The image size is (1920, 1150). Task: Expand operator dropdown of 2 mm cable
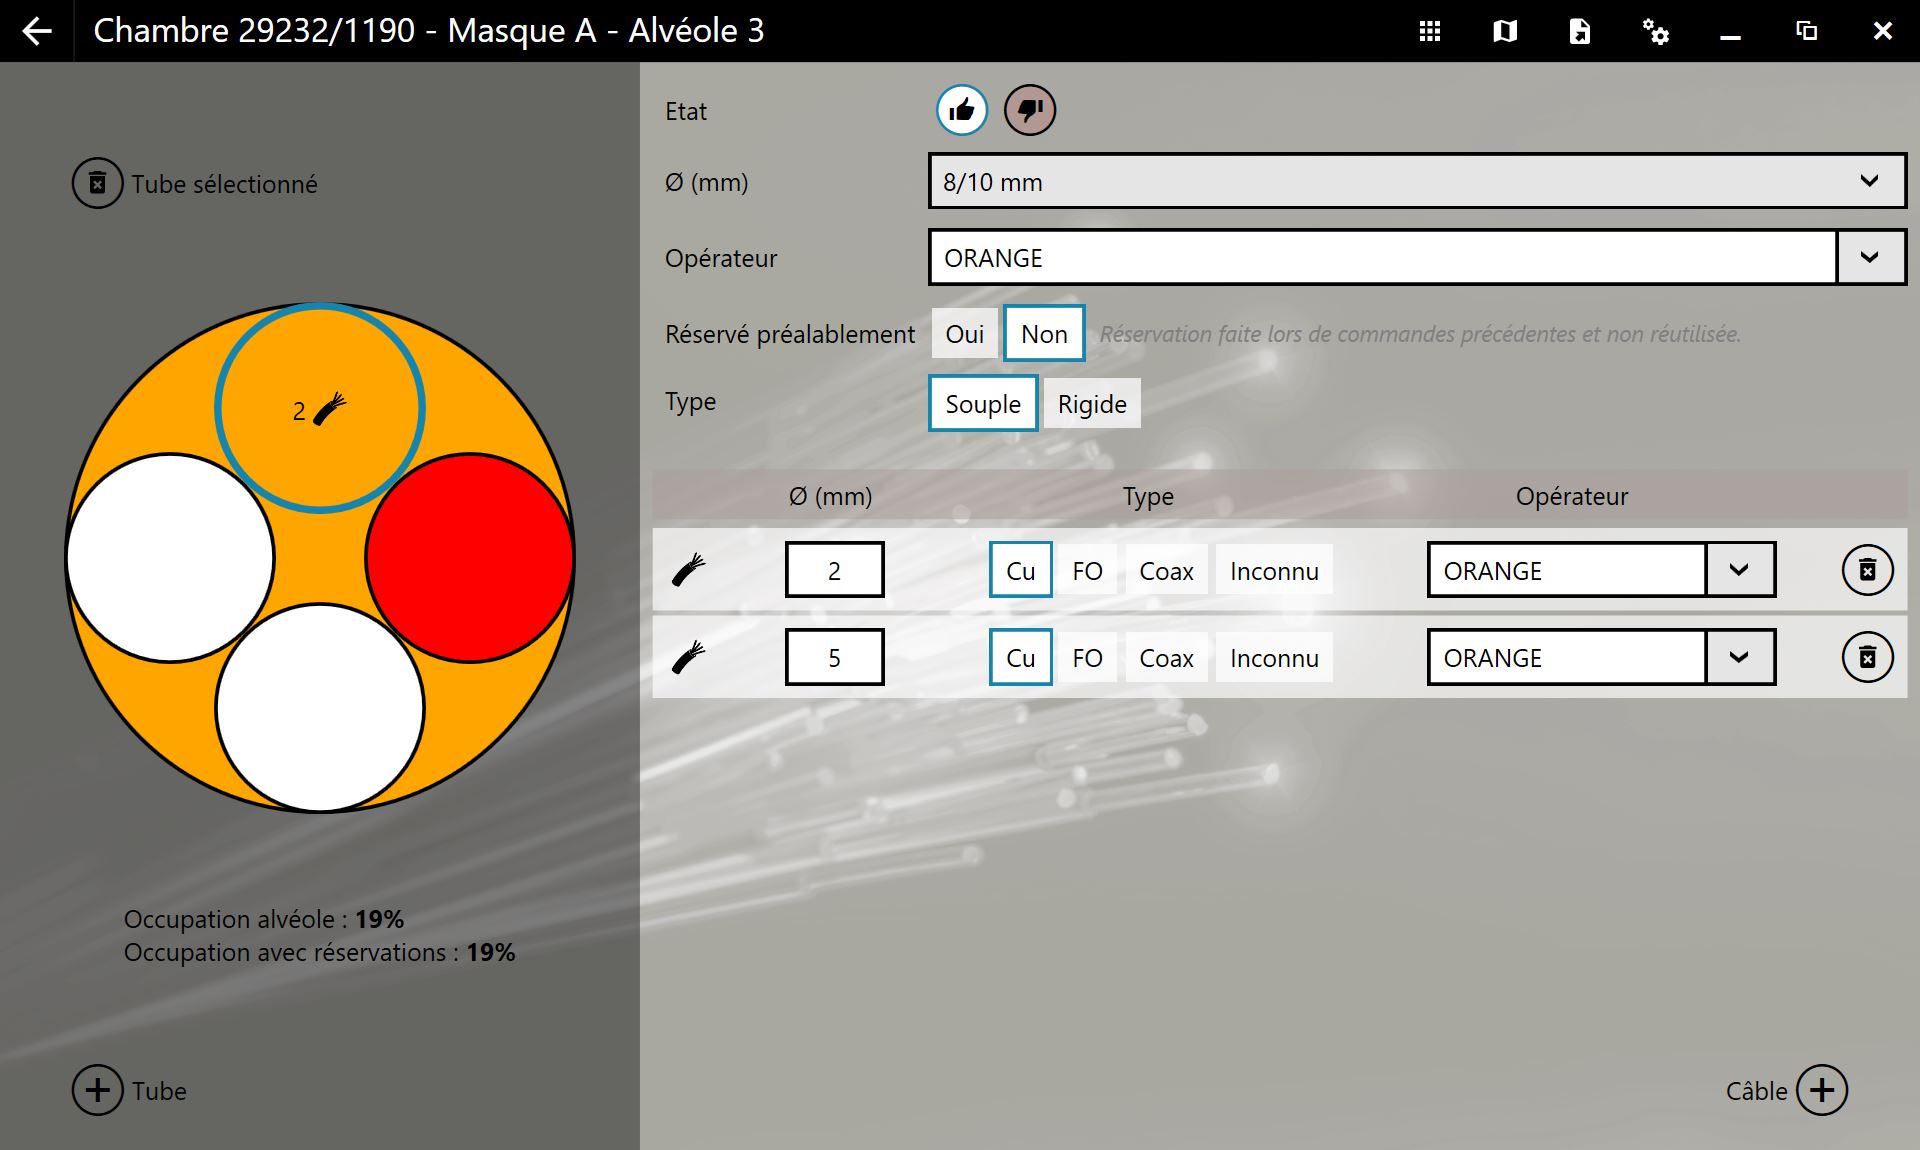click(x=1740, y=570)
